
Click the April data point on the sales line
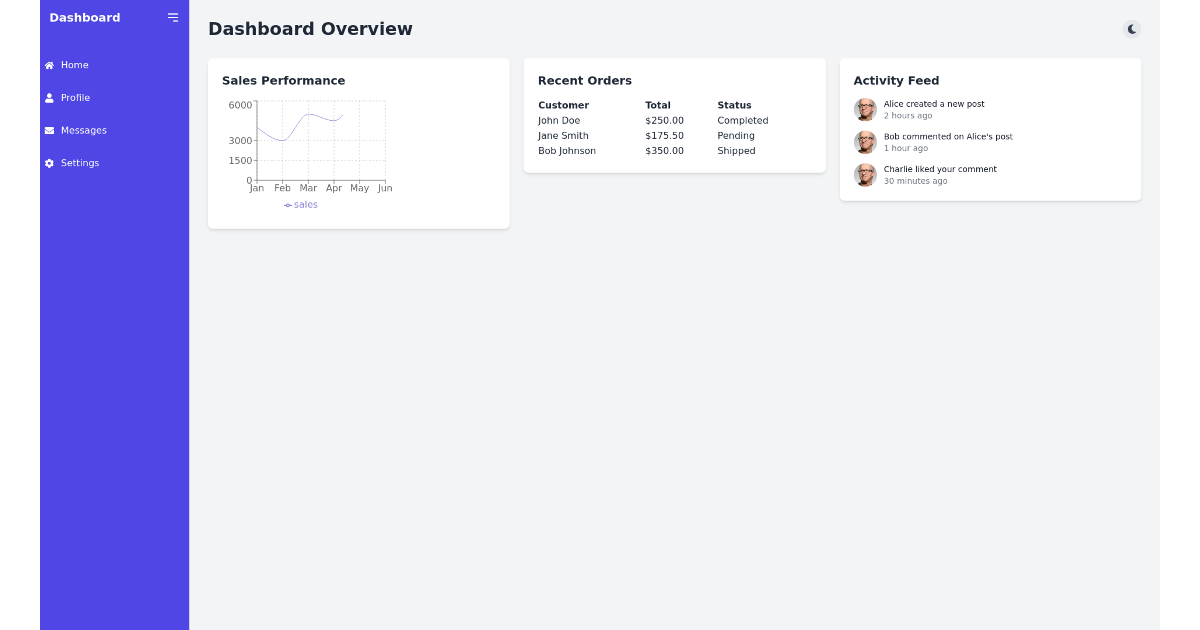click(334, 118)
